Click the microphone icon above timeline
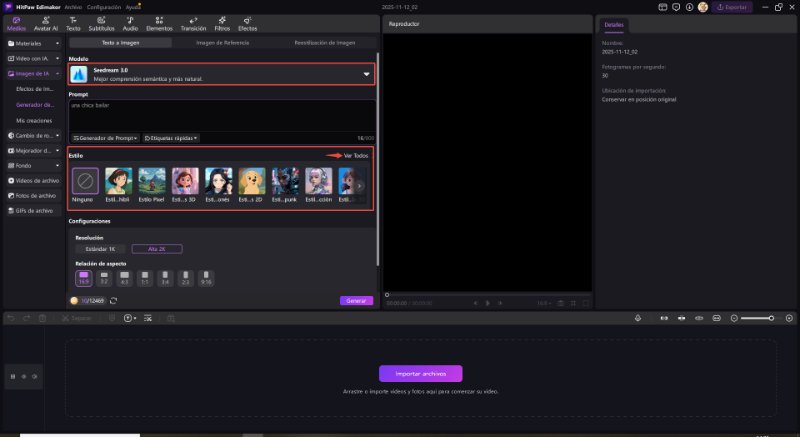Image resolution: width=800 pixels, height=437 pixels. [x=638, y=318]
